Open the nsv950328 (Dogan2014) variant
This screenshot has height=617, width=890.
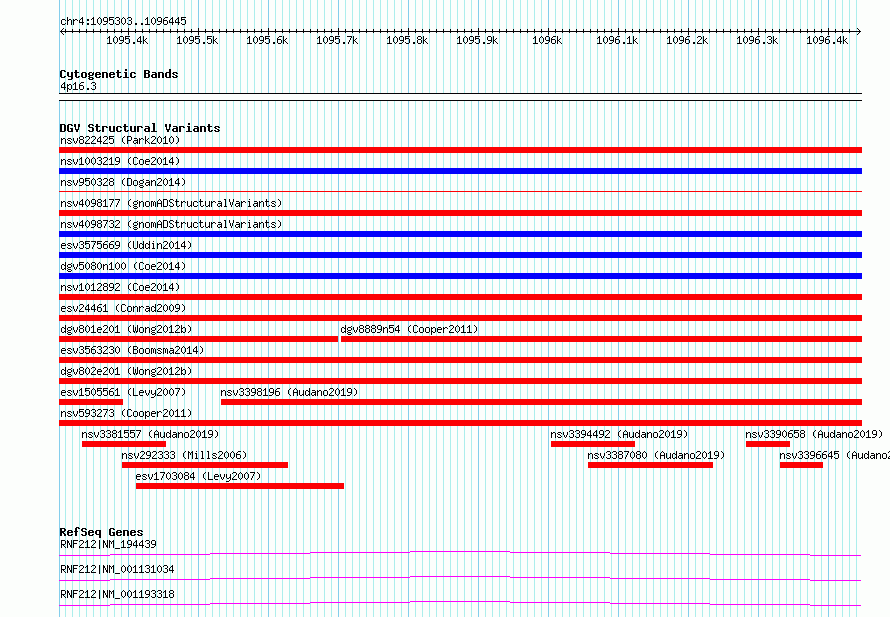(x=123, y=182)
